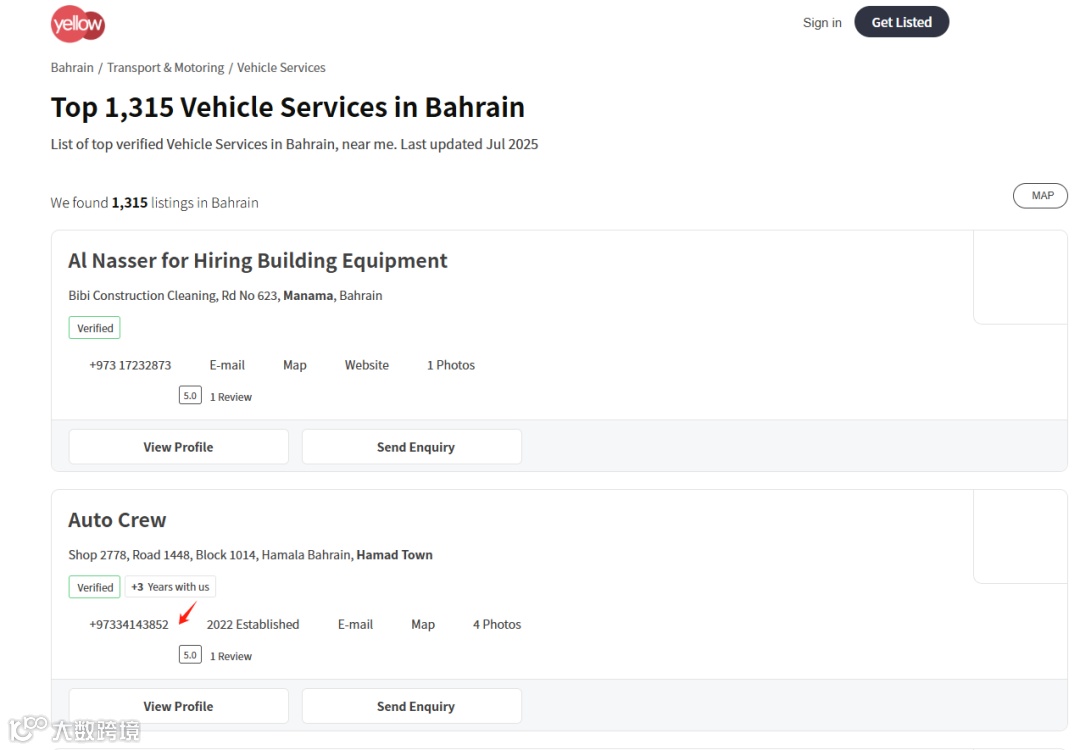
Task: View Profile of Al Nasser listing
Action: [178, 447]
